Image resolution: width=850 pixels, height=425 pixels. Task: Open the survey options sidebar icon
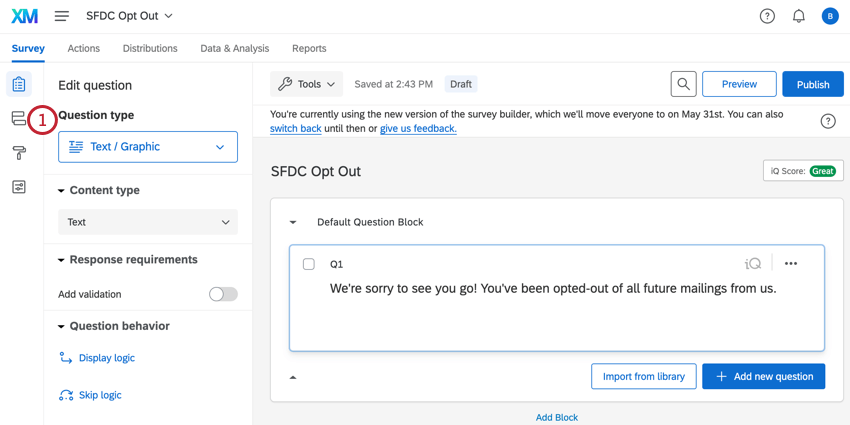click(x=19, y=187)
